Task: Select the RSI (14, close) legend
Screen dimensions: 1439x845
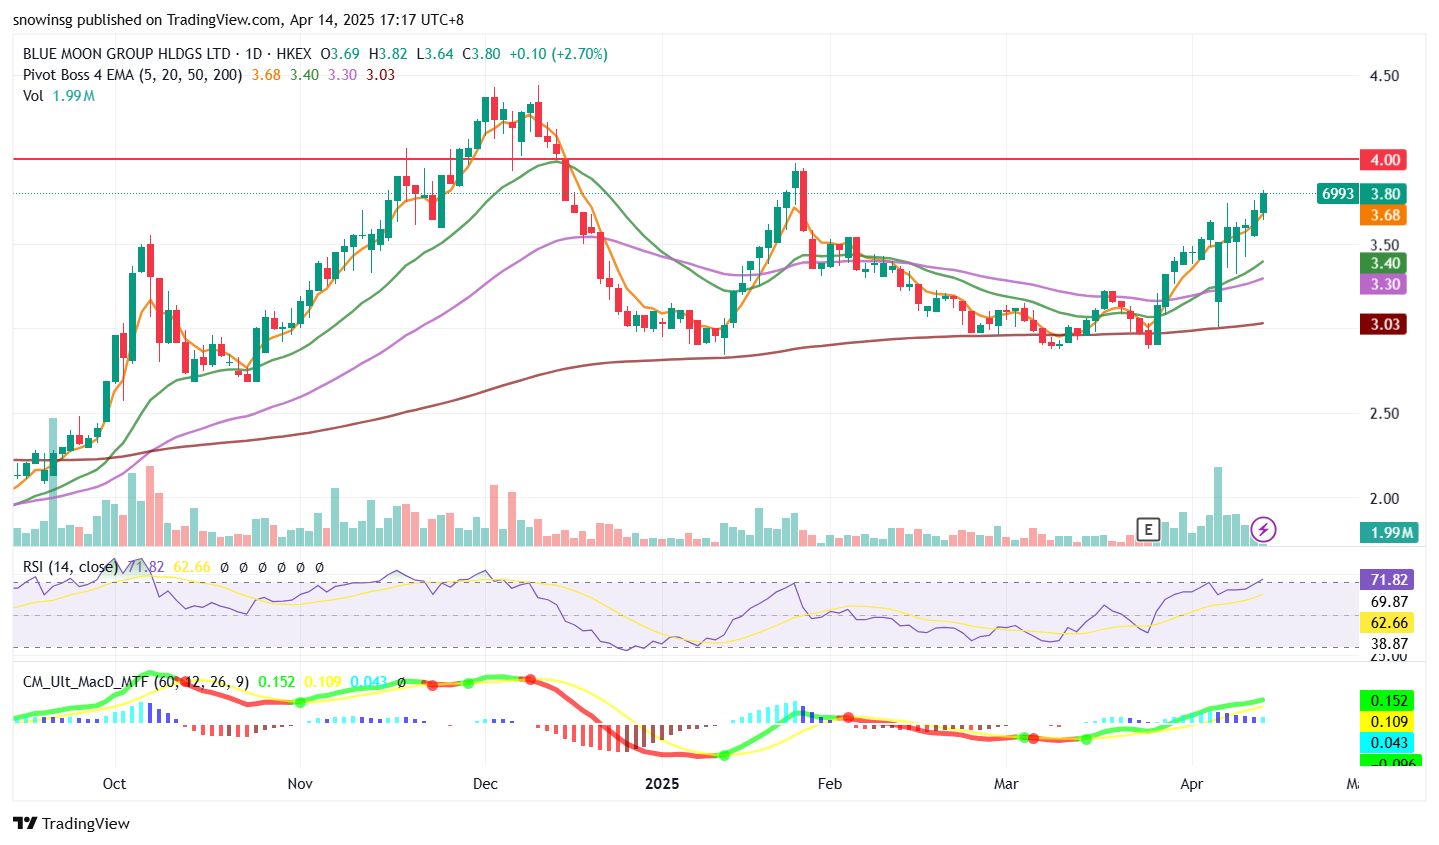Action: (69, 567)
